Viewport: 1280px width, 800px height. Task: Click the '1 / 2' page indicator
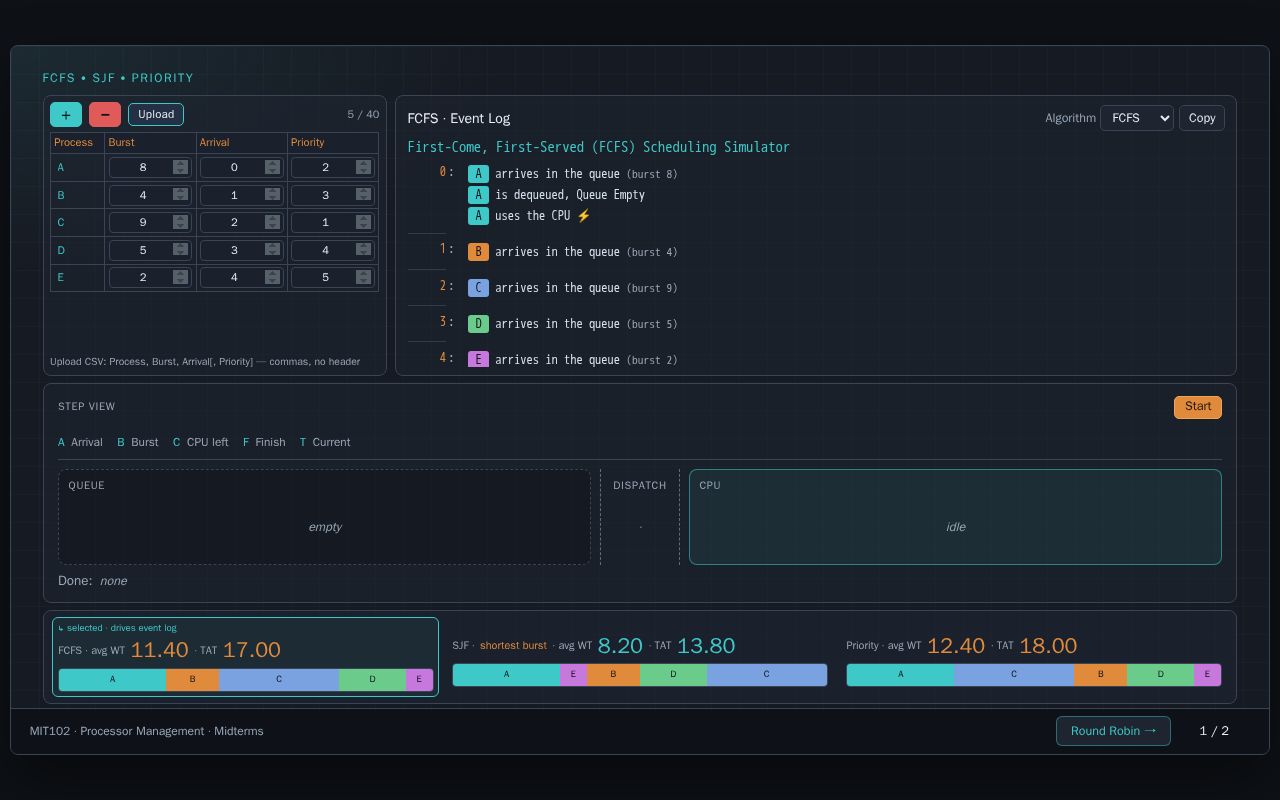pyautogui.click(x=1214, y=731)
